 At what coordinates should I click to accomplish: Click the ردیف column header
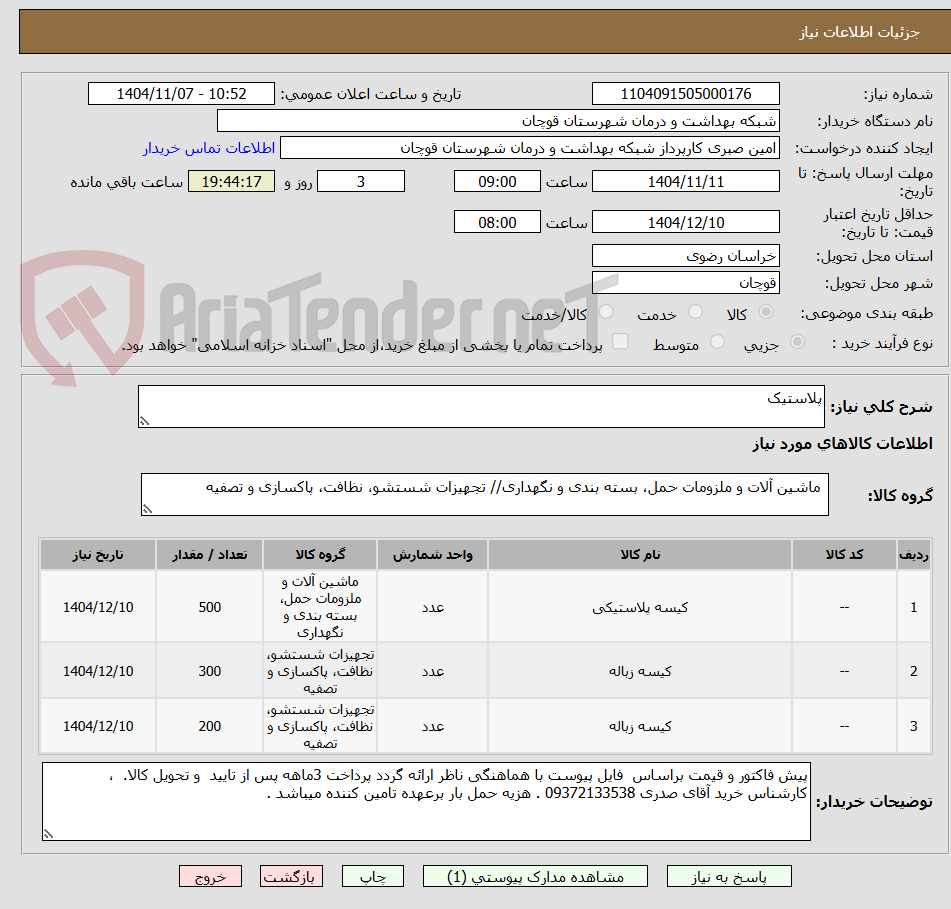pos(913,554)
